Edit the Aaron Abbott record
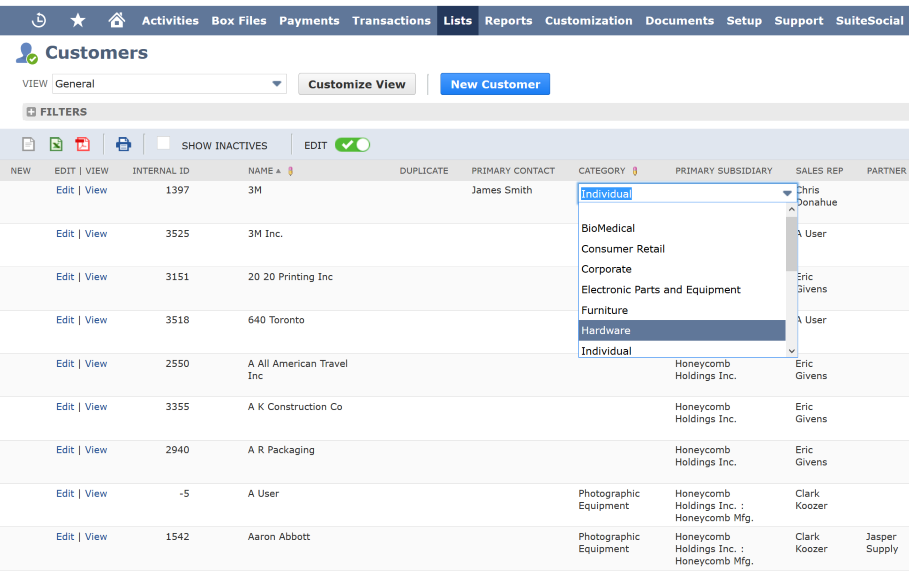The height and width of the screenshot is (573, 909). [65, 536]
